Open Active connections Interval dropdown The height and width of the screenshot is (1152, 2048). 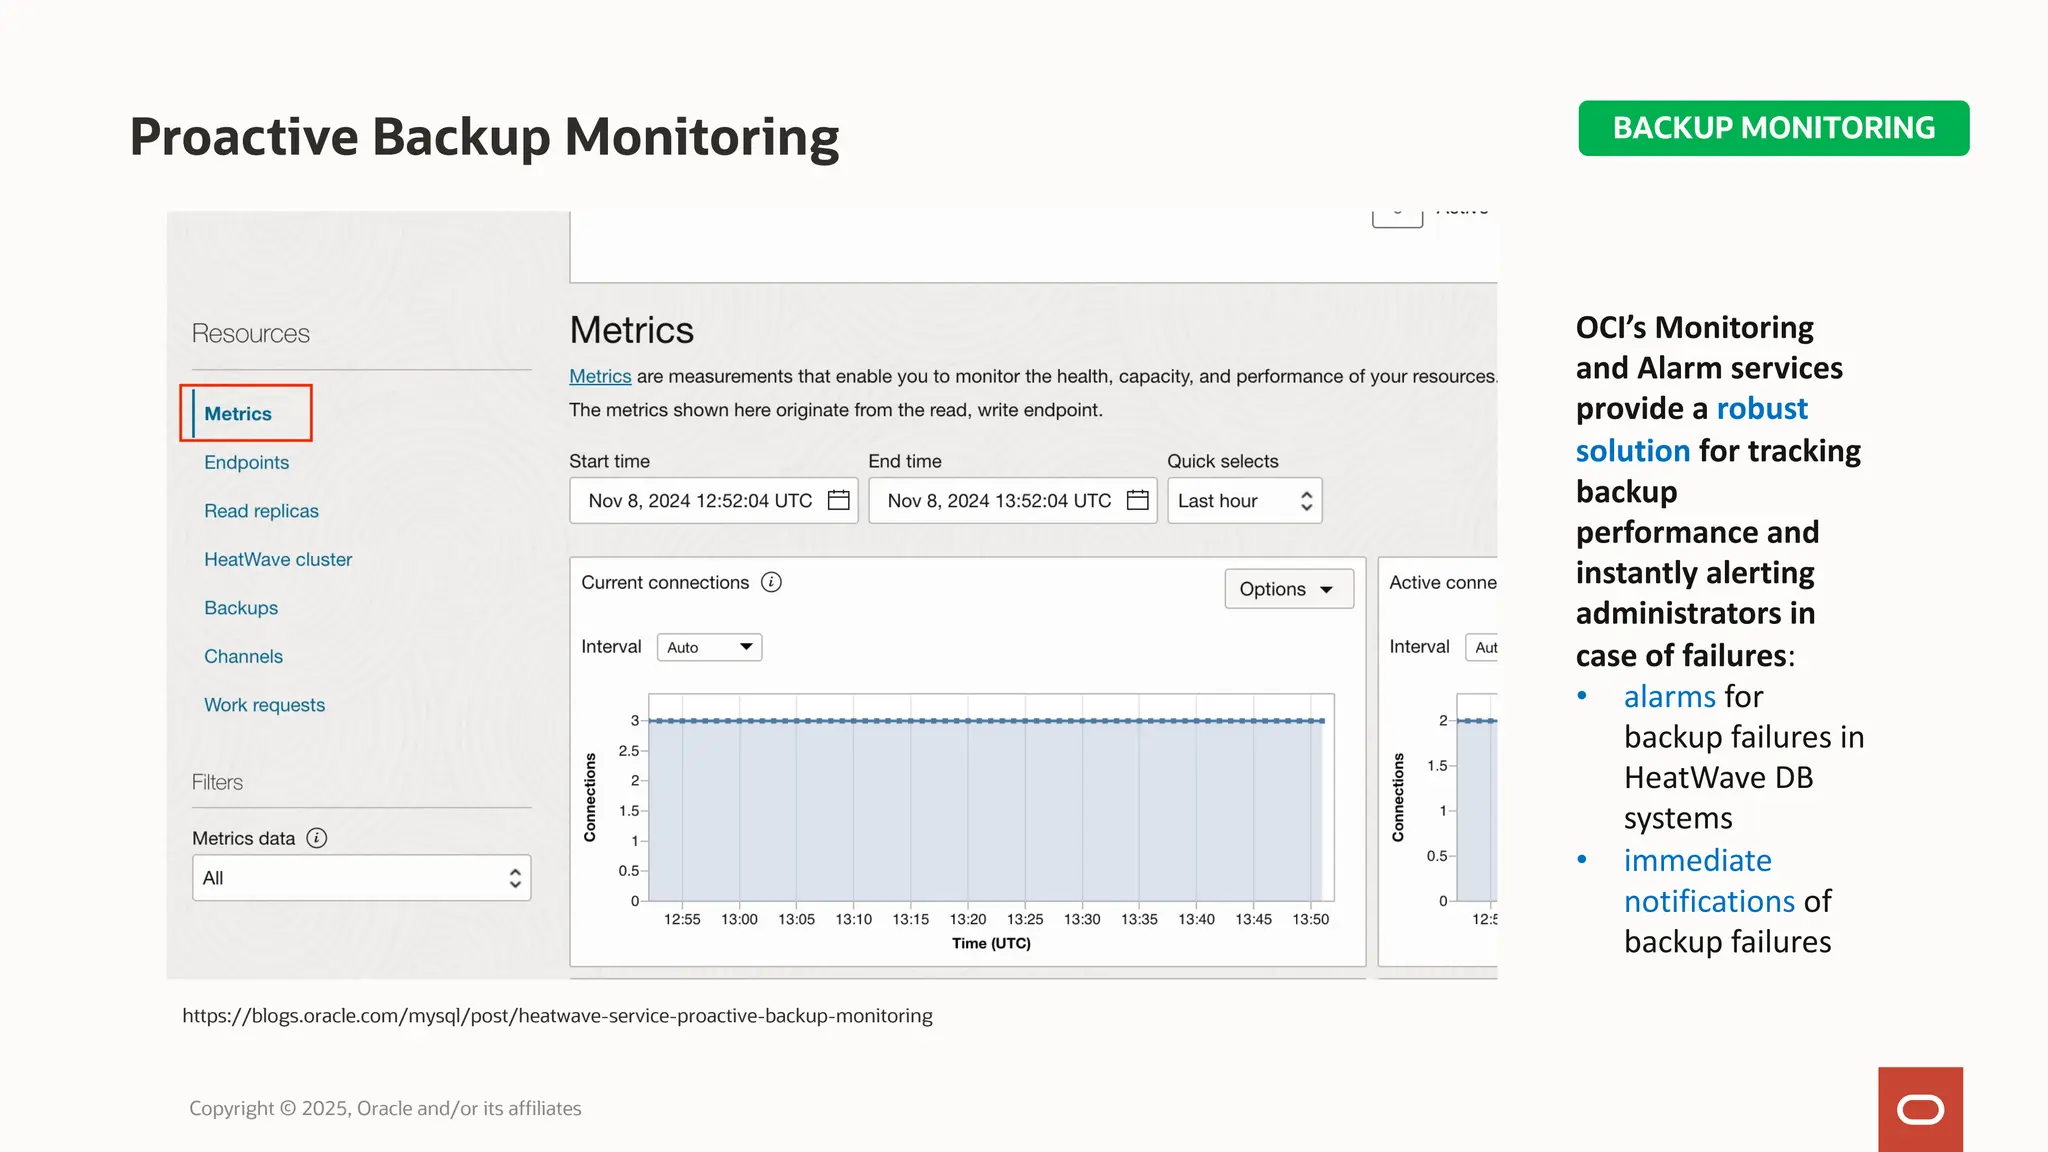click(1481, 647)
